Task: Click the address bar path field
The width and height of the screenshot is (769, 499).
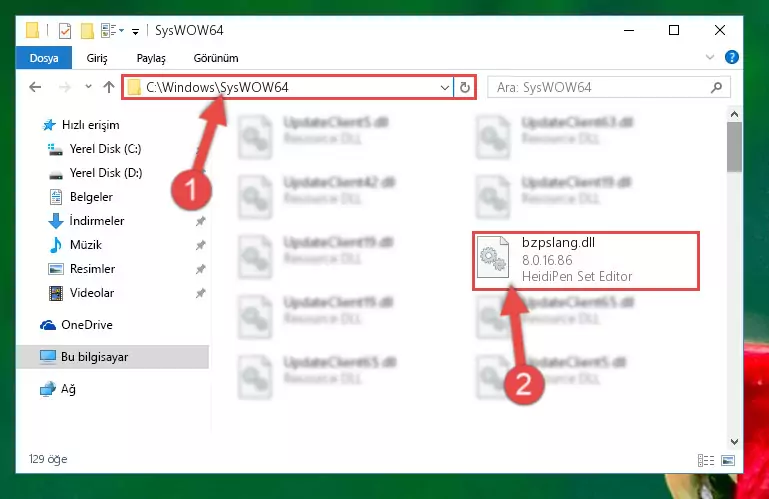Action: pos(288,87)
